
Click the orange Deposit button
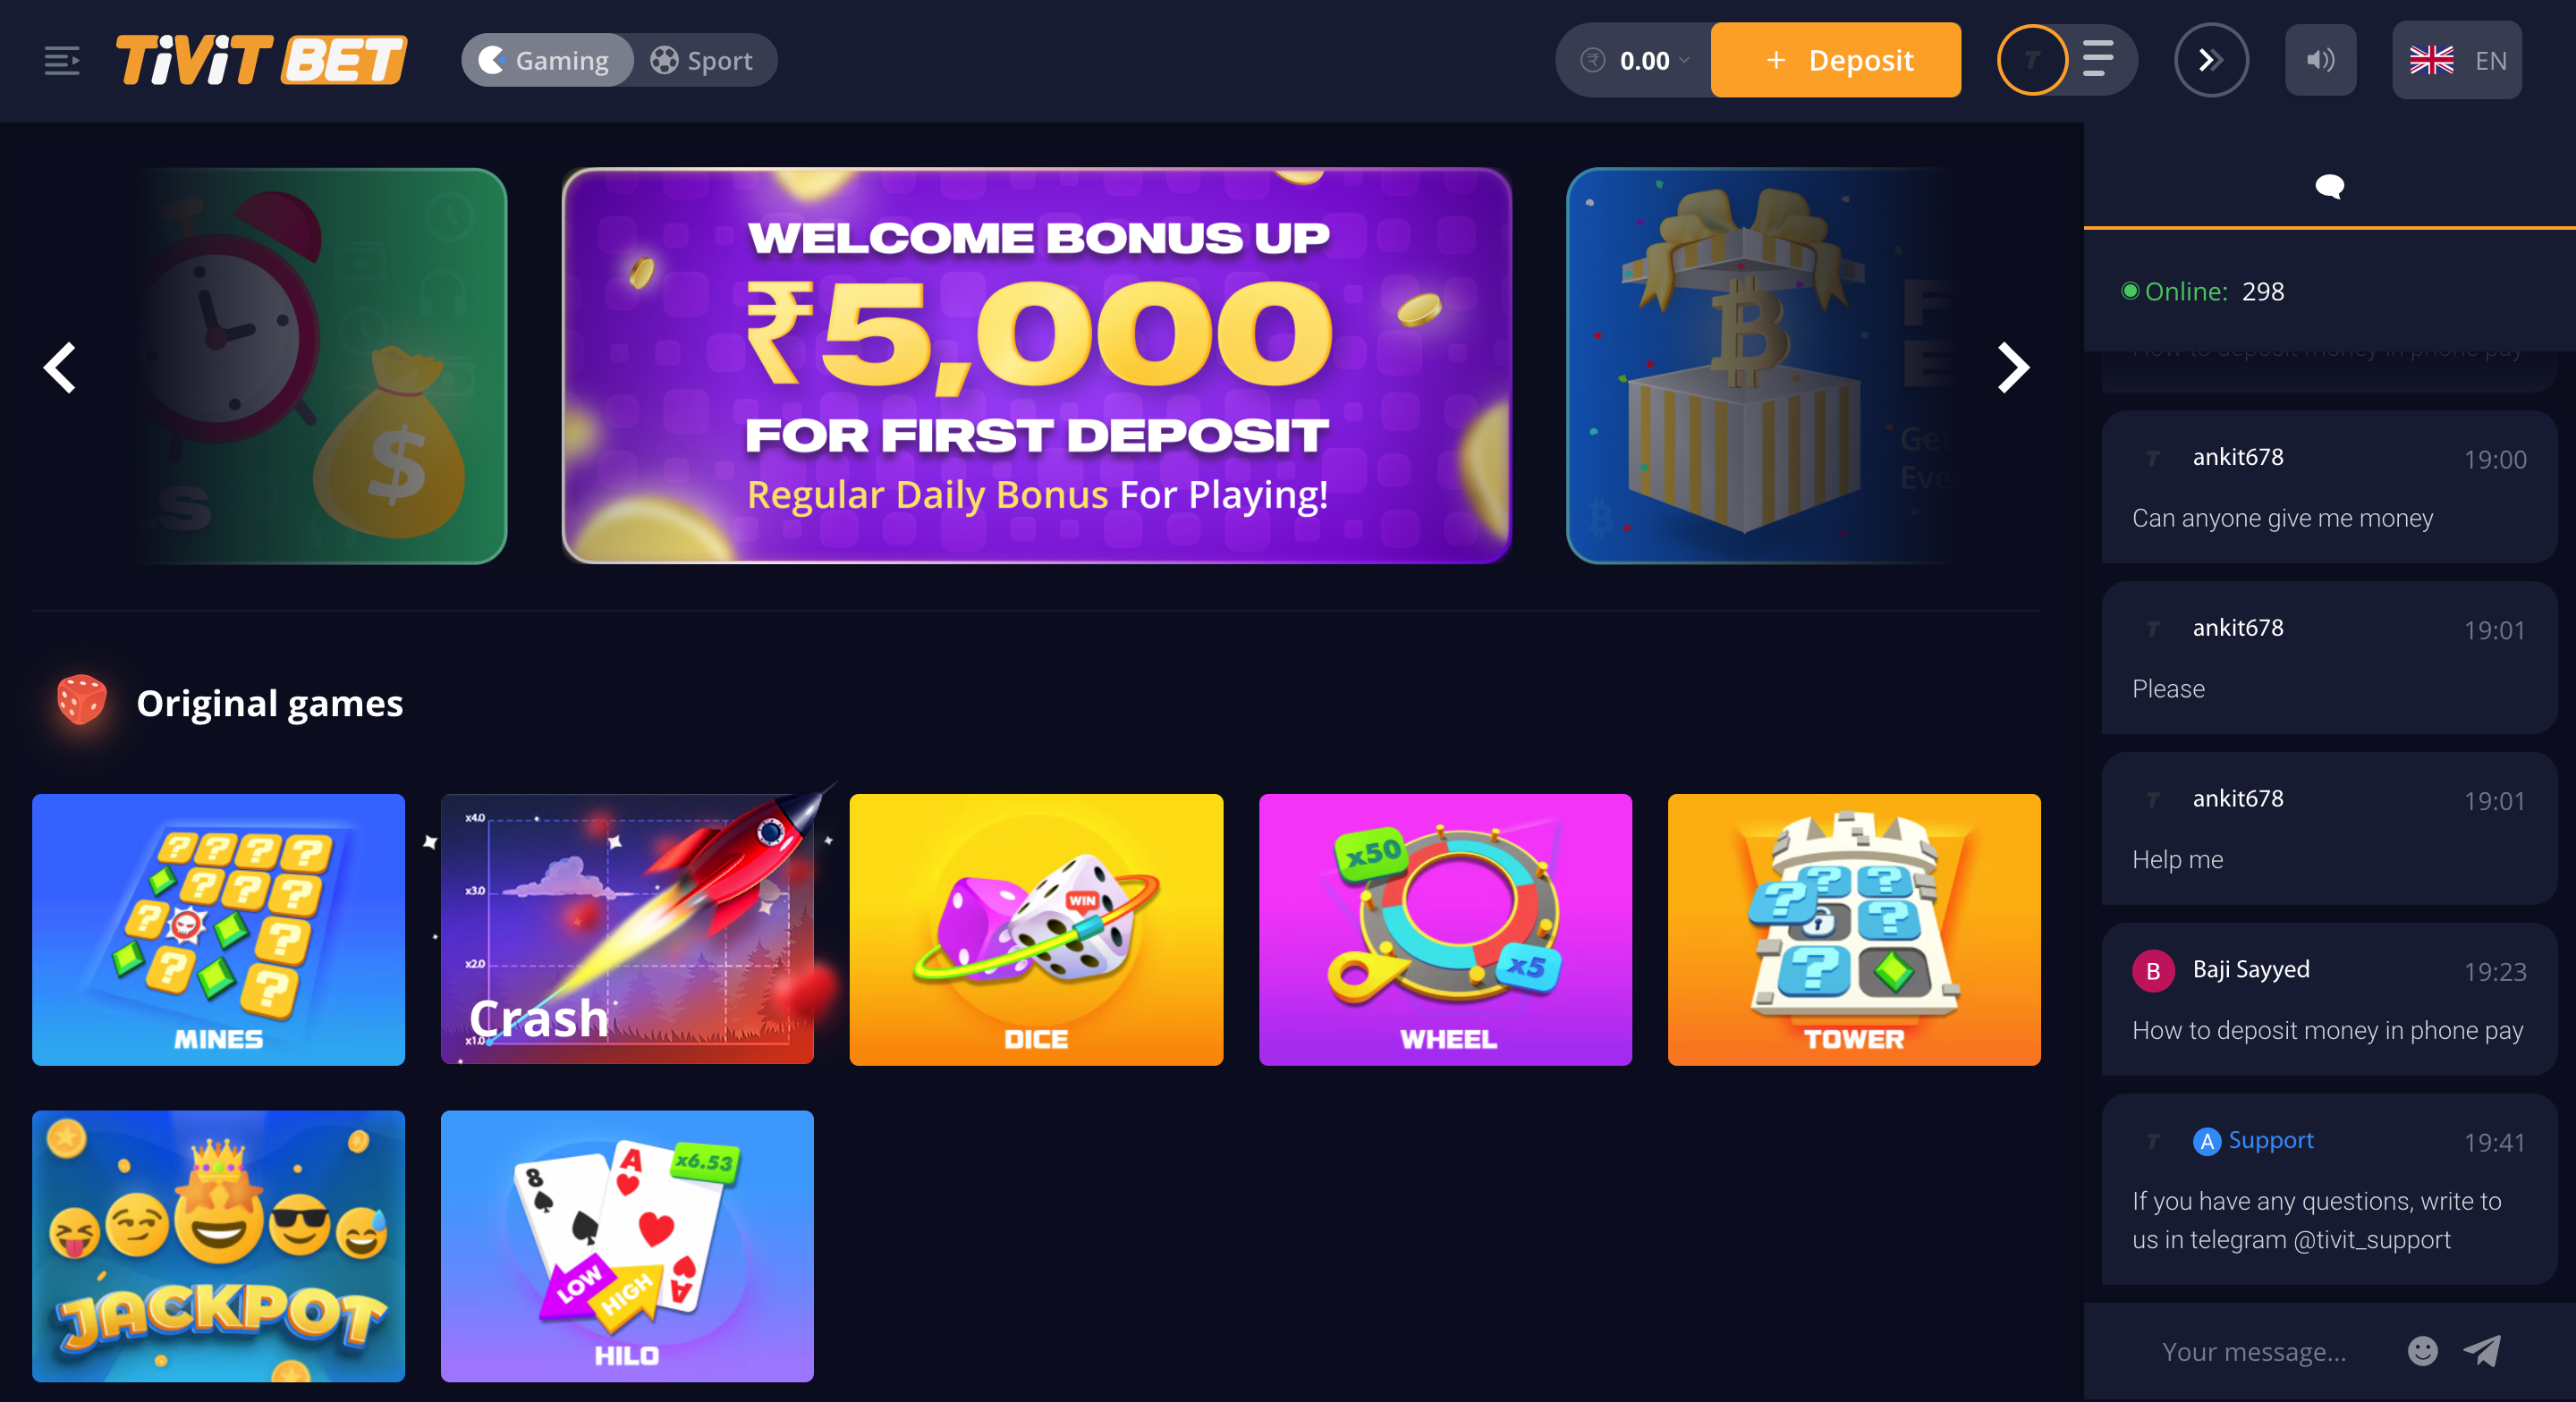click(x=1835, y=60)
